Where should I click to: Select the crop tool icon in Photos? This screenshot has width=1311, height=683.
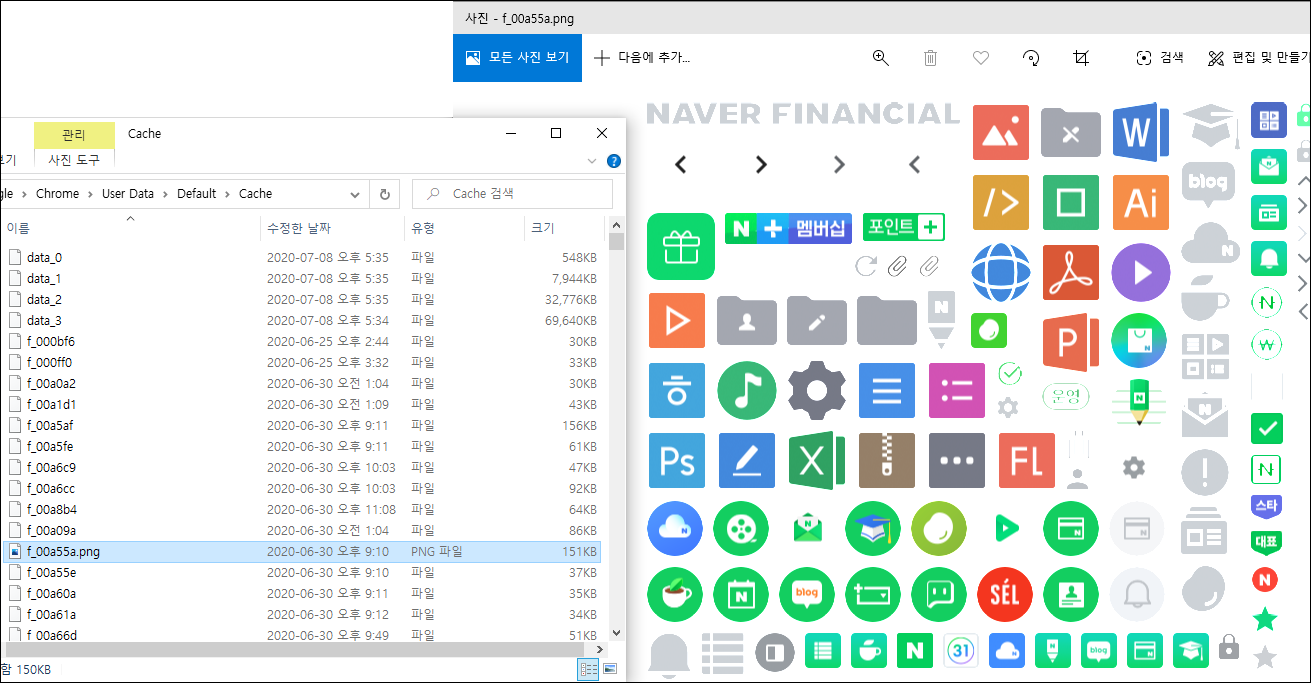tap(1081, 58)
